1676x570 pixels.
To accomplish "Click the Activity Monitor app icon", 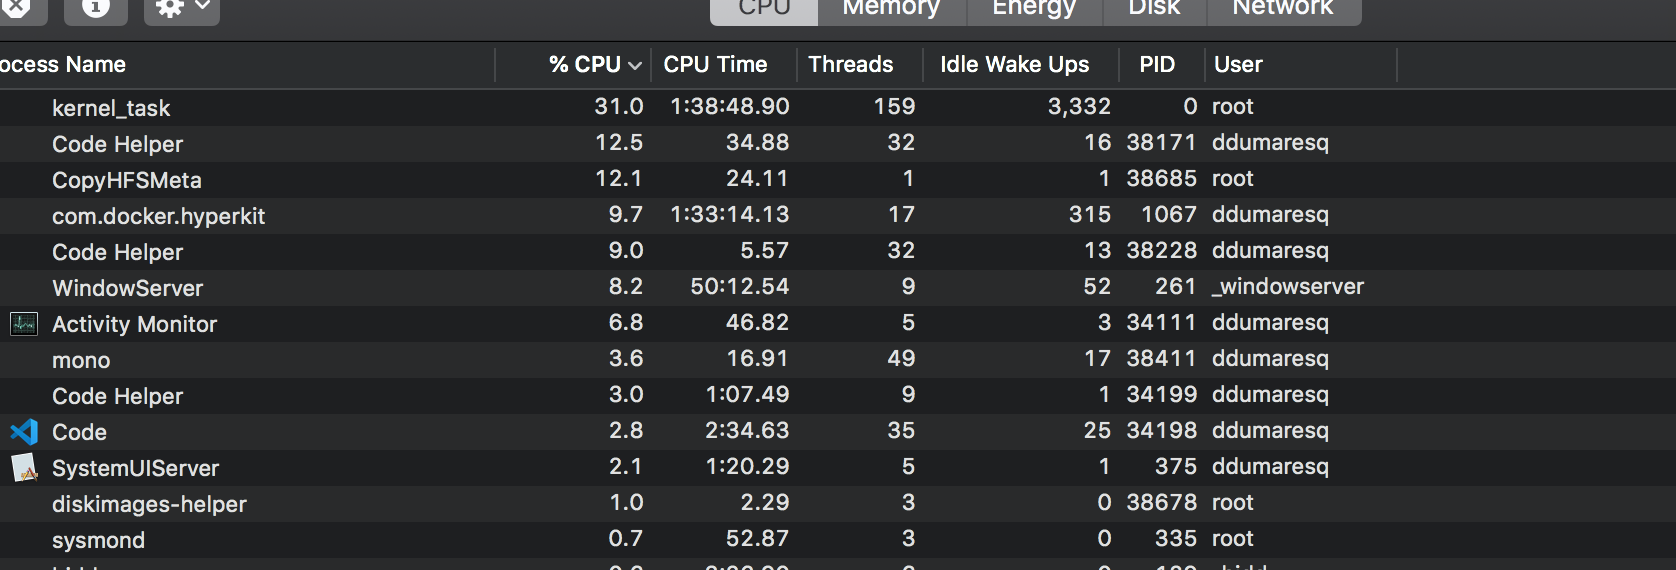I will (24, 324).
